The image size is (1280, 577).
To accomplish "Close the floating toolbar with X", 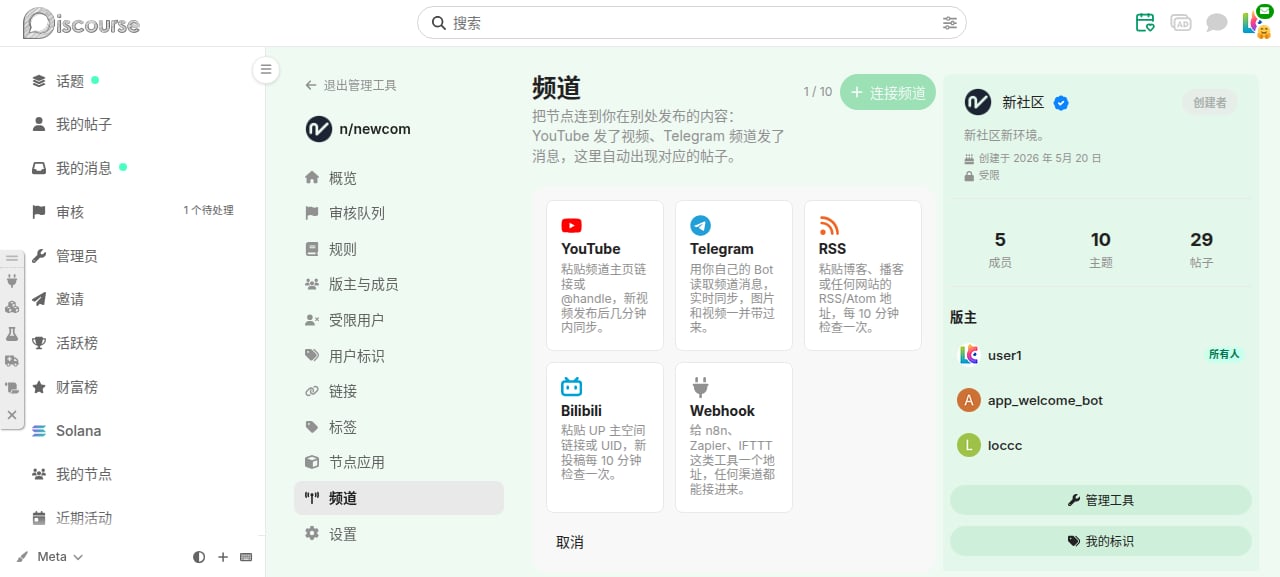I will point(12,414).
